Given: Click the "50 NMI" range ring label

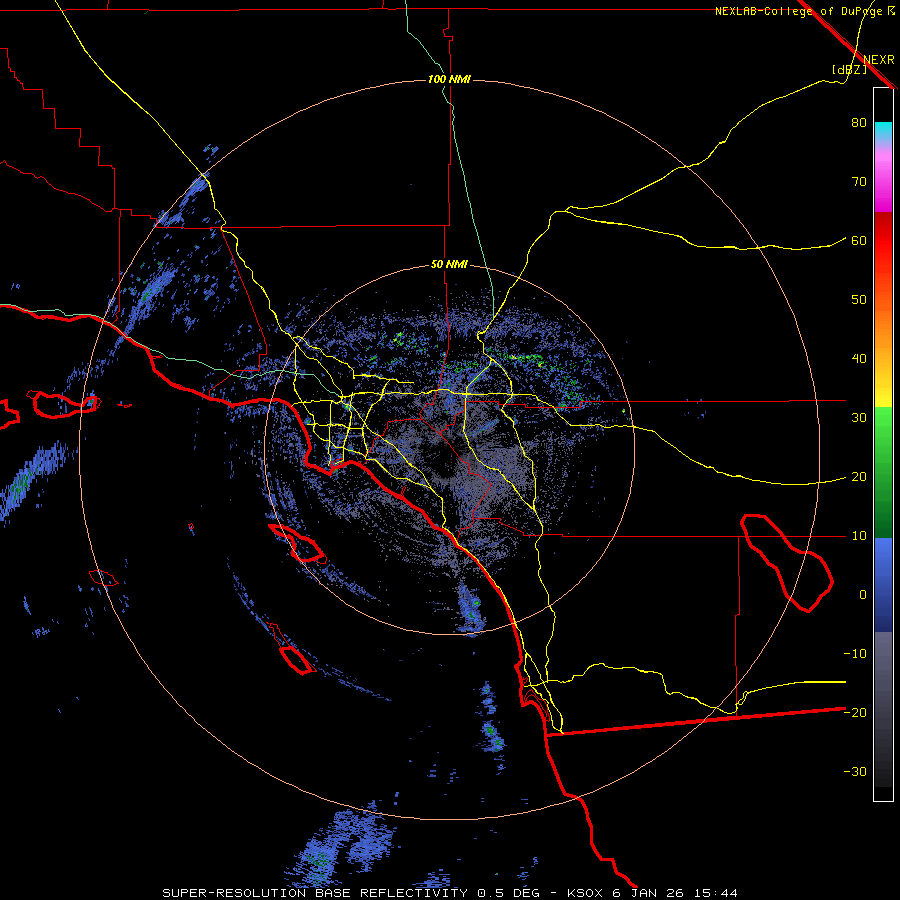Looking at the screenshot, I should click(x=449, y=265).
